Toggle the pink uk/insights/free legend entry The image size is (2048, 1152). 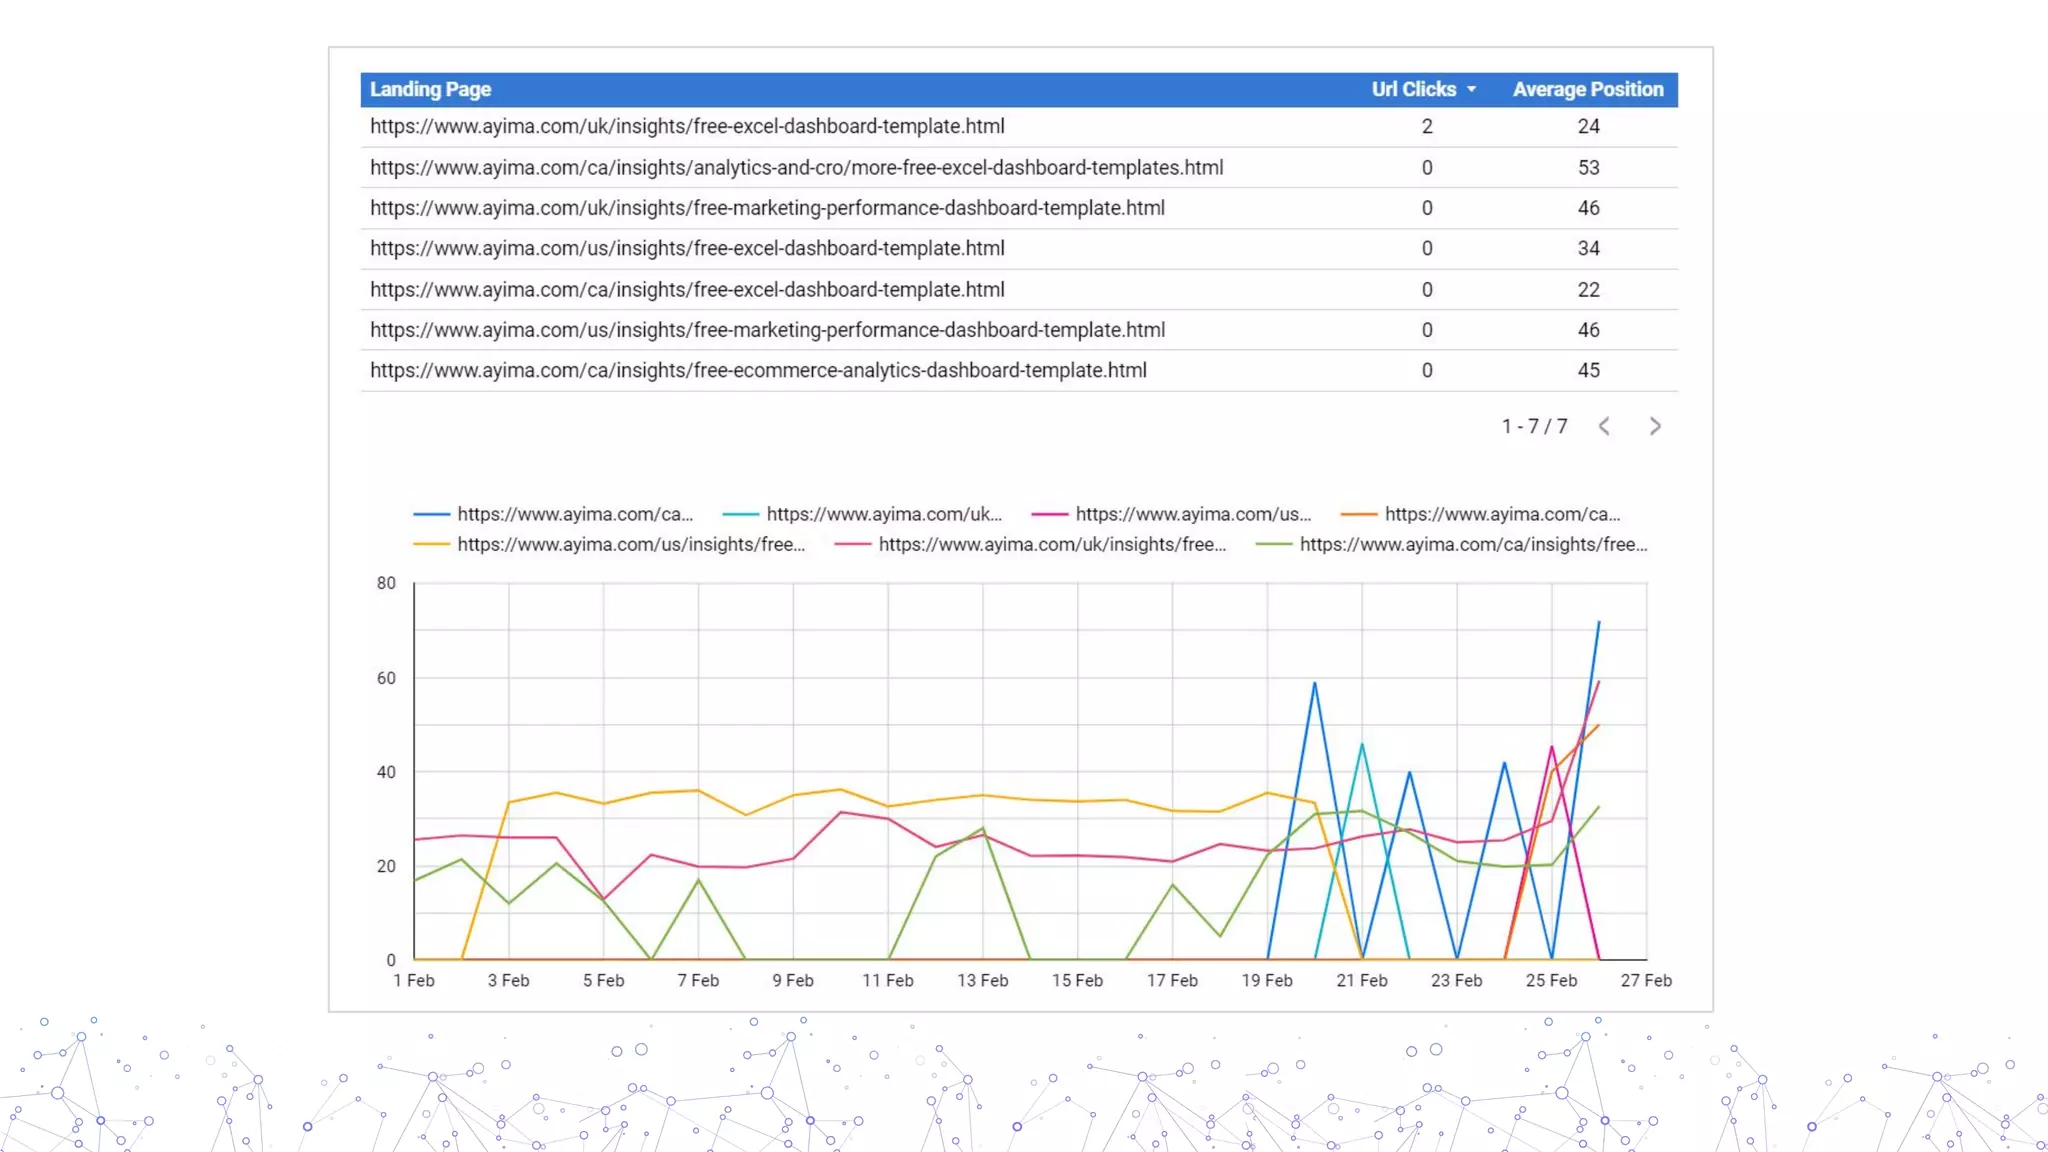tap(1051, 545)
